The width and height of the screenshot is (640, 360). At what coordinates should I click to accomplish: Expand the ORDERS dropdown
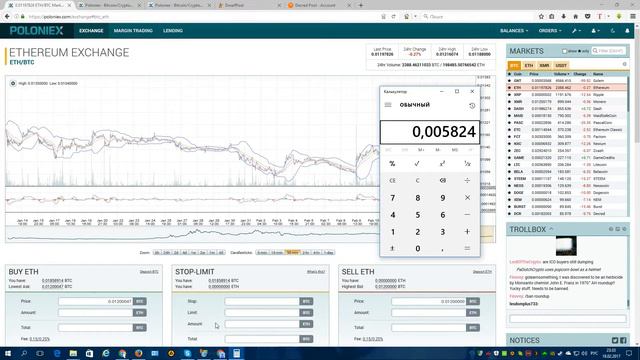click(549, 31)
